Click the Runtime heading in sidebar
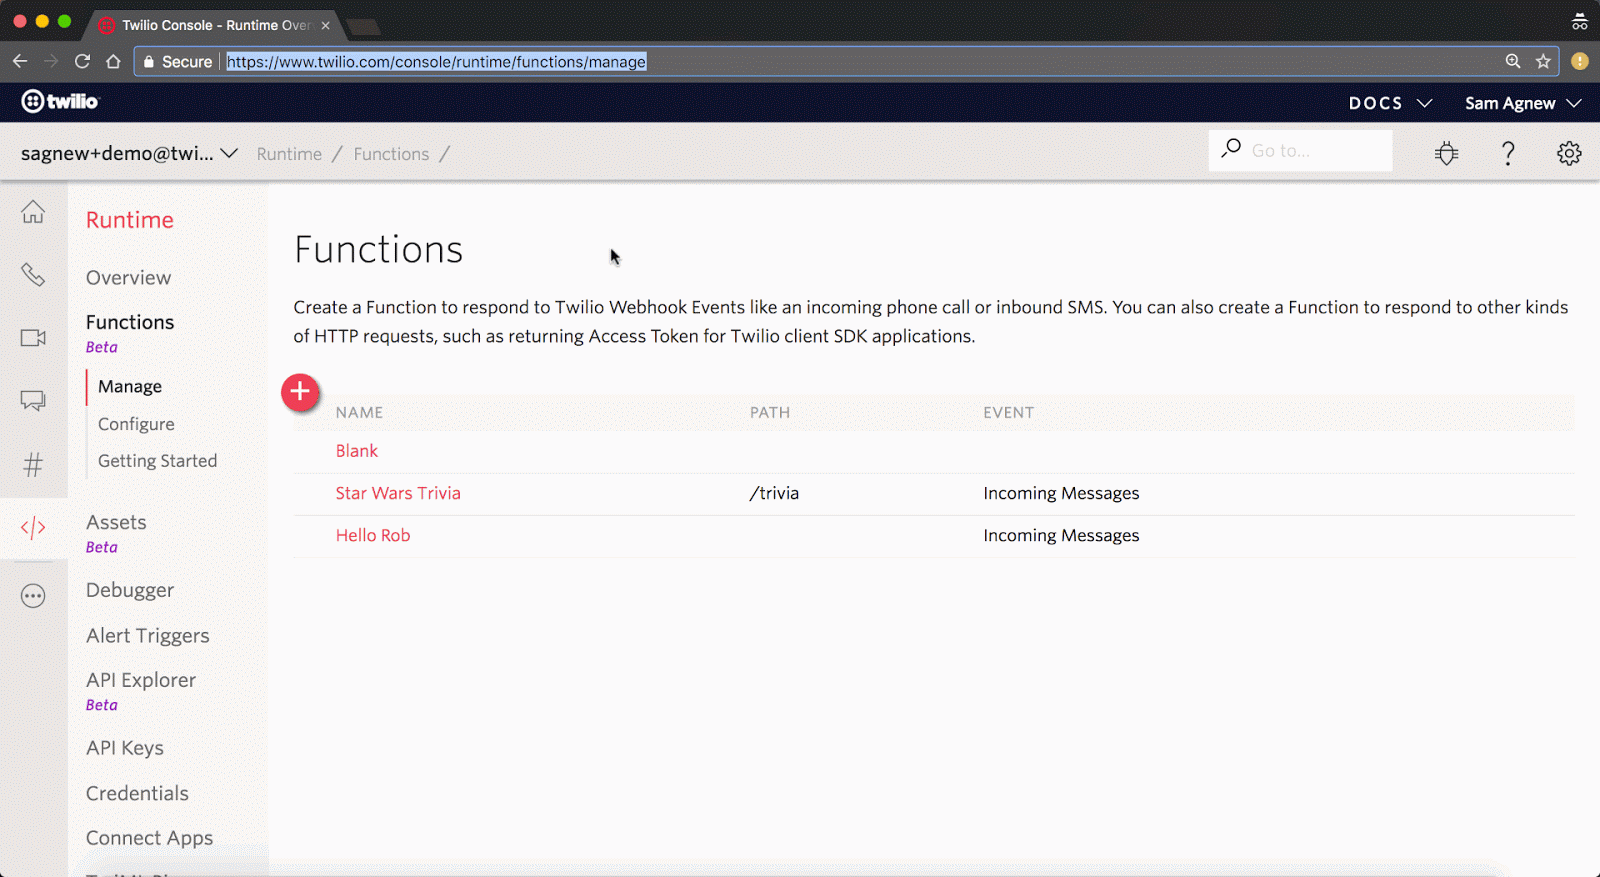Screen dimensions: 1600x877 coord(130,220)
